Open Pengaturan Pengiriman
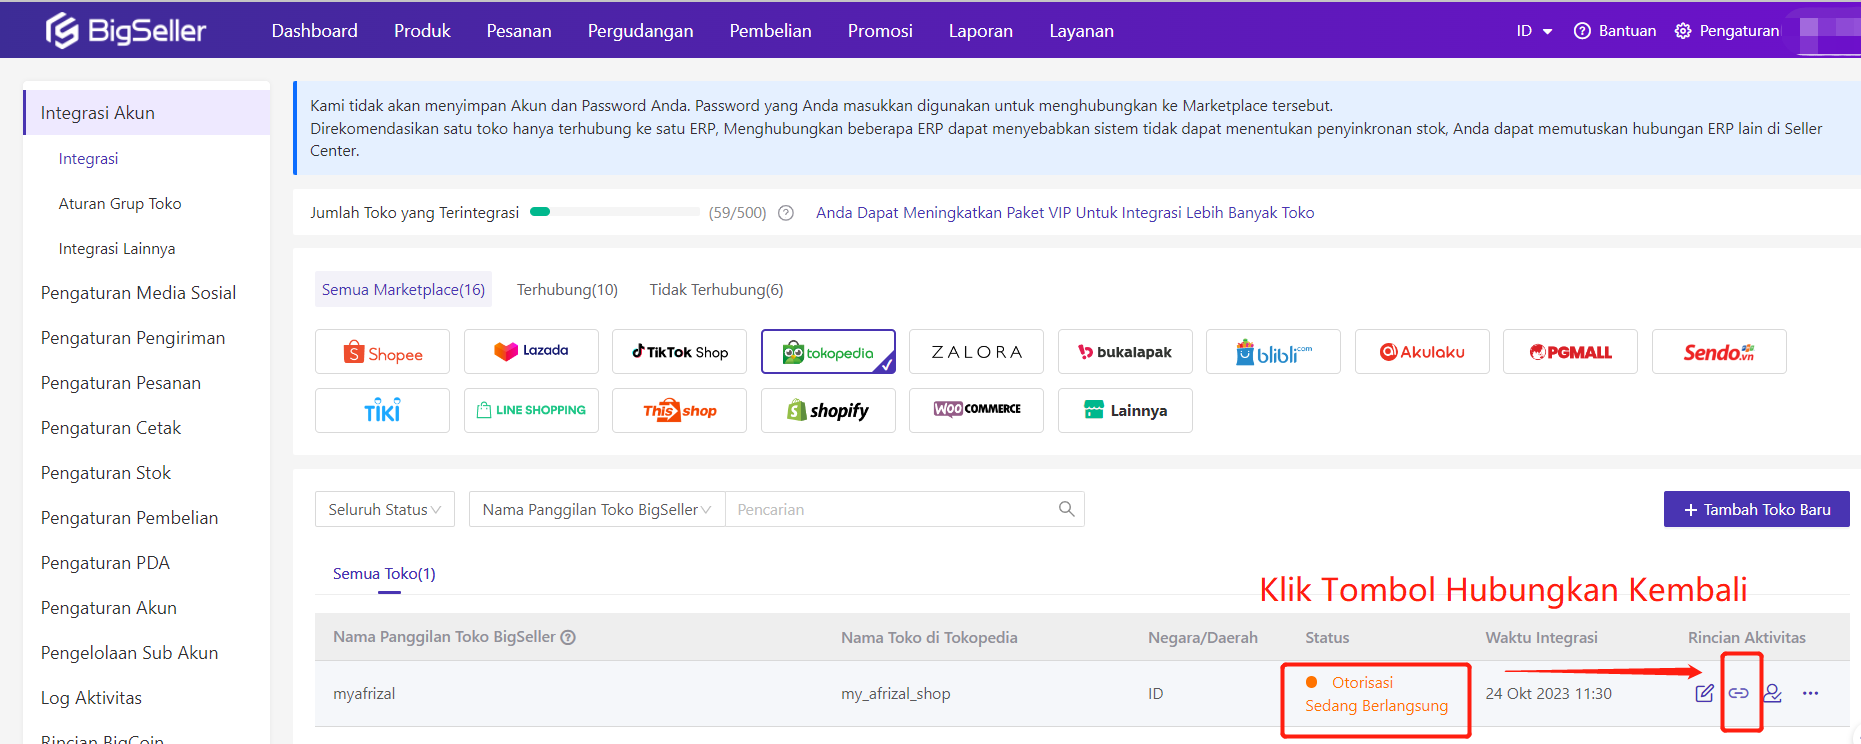Screen dimensions: 1861x744 133,338
